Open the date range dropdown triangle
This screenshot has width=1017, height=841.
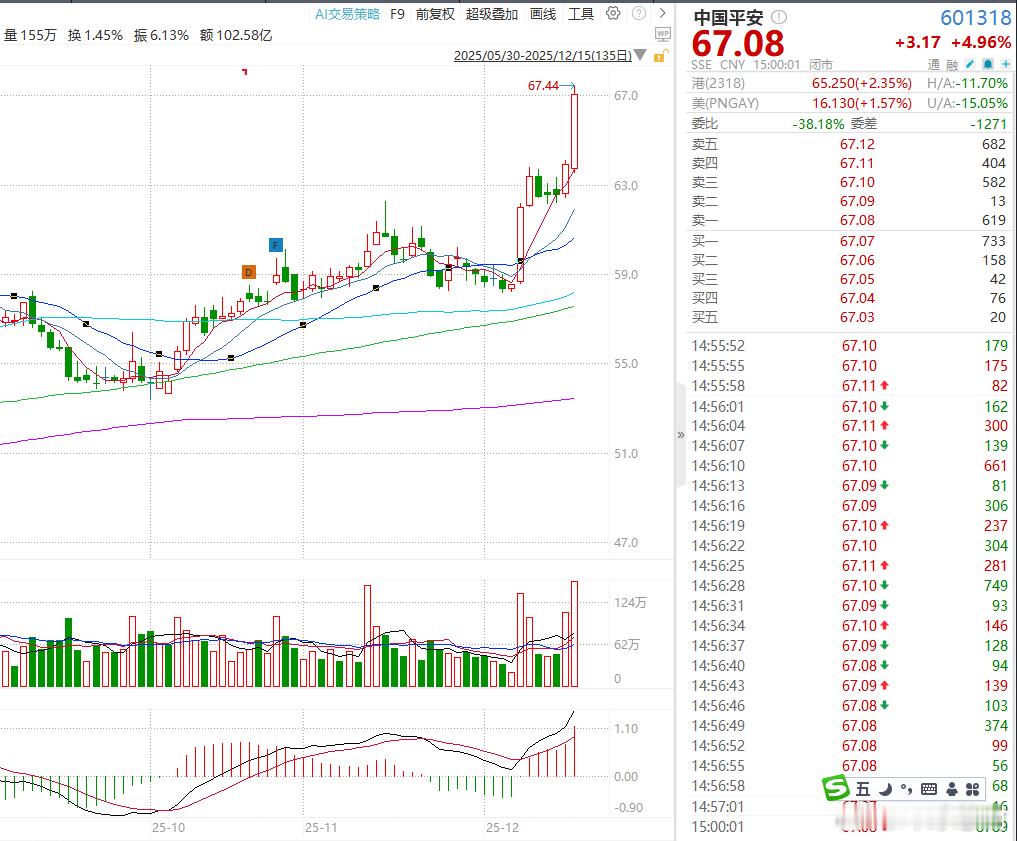[x=640, y=55]
